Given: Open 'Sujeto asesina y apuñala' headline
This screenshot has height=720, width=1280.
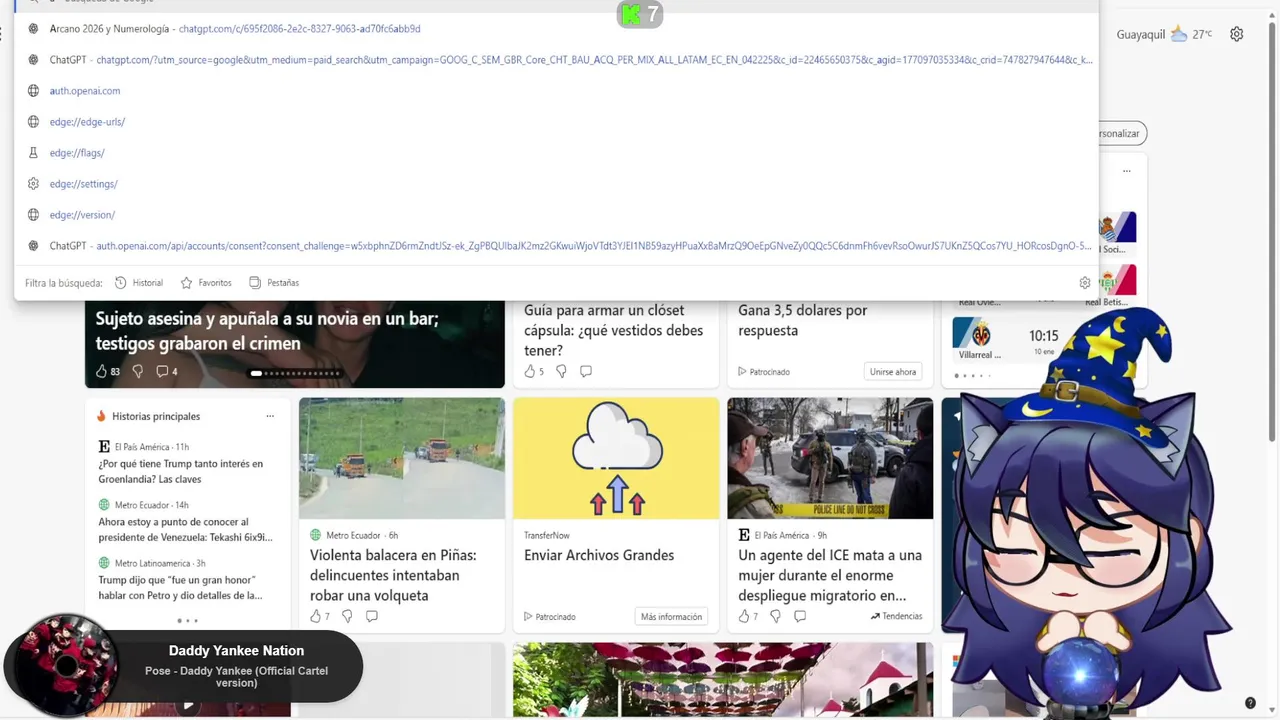Looking at the screenshot, I should pyautogui.click(x=267, y=331).
